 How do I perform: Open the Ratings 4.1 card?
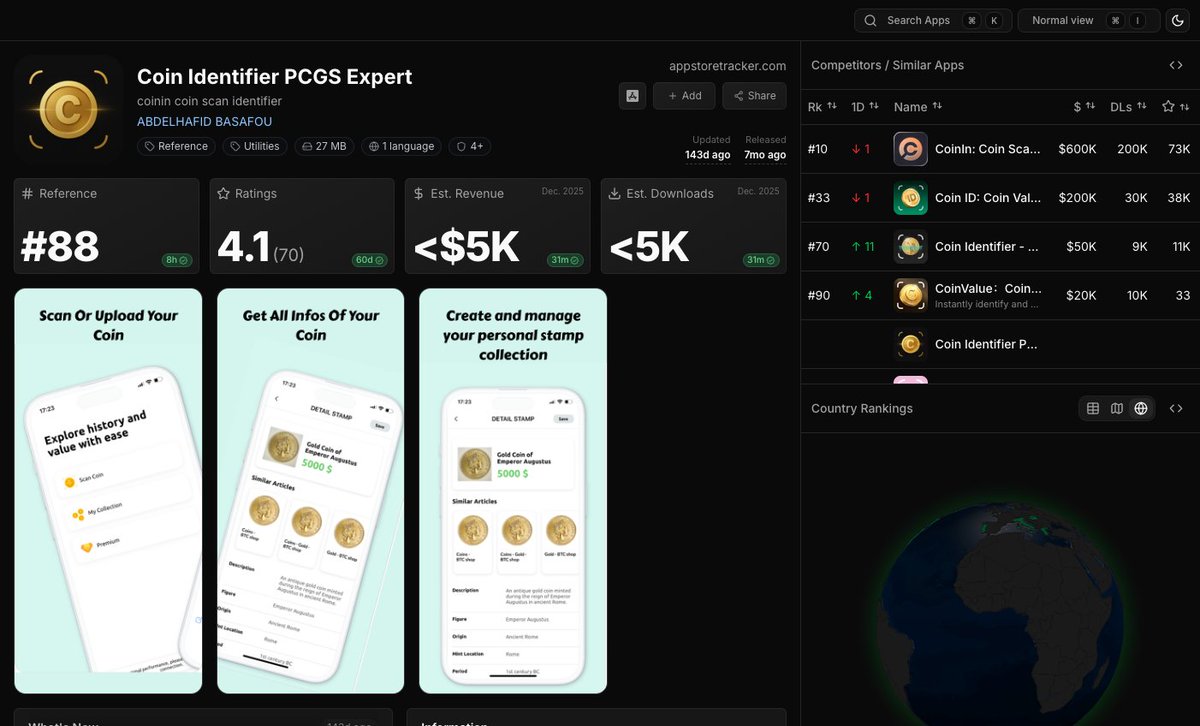[302, 226]
